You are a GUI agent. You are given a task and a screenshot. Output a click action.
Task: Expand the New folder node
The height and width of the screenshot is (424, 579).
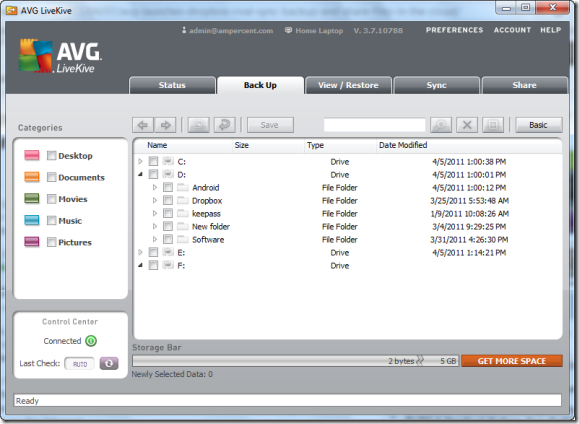[x=155, y=226]
